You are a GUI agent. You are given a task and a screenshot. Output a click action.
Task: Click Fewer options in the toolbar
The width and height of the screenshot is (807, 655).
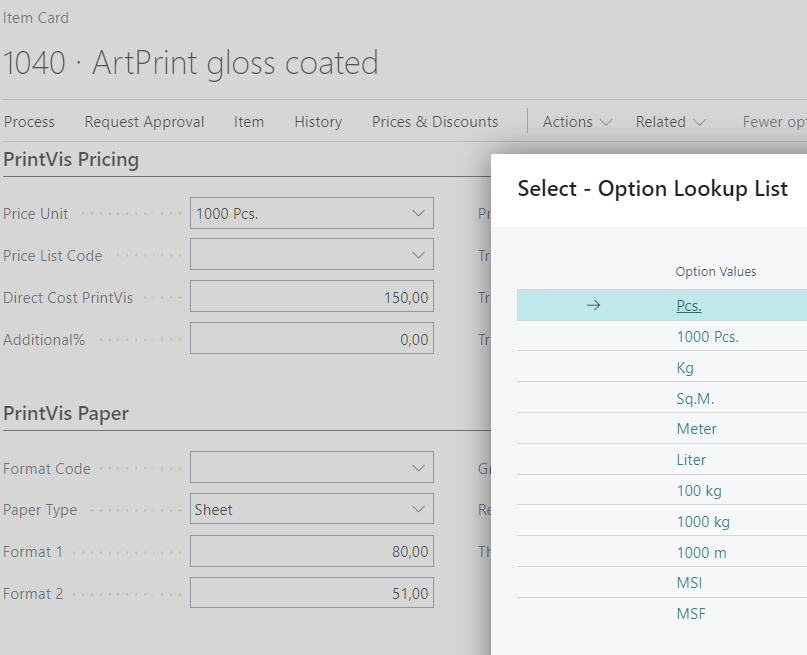coord(774,122)
